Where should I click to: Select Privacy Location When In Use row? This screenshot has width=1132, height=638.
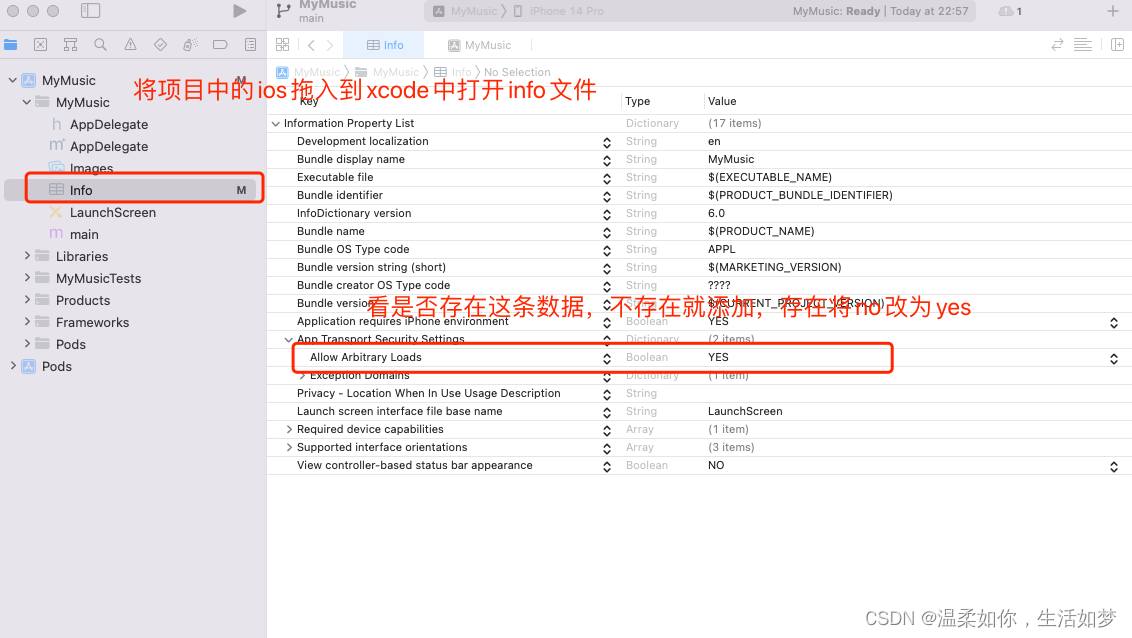coord(699,393)
